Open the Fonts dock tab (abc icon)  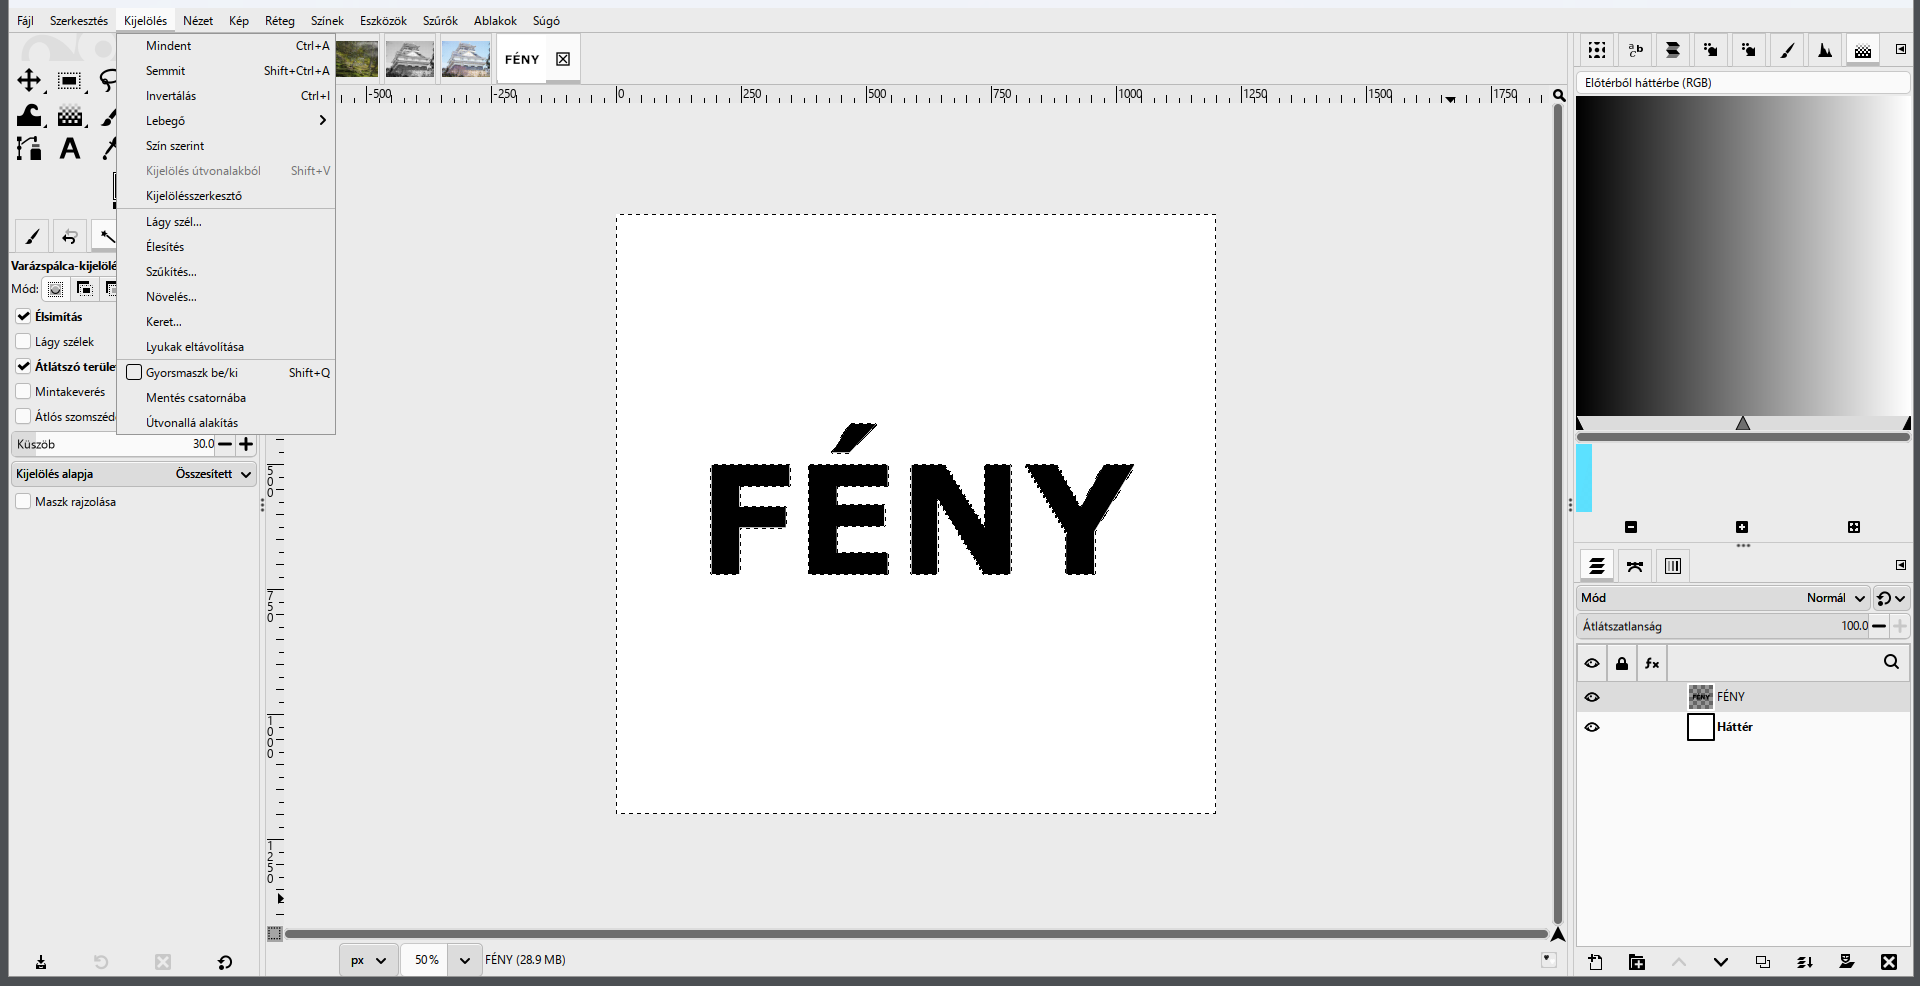click(x=1635, y=50)
